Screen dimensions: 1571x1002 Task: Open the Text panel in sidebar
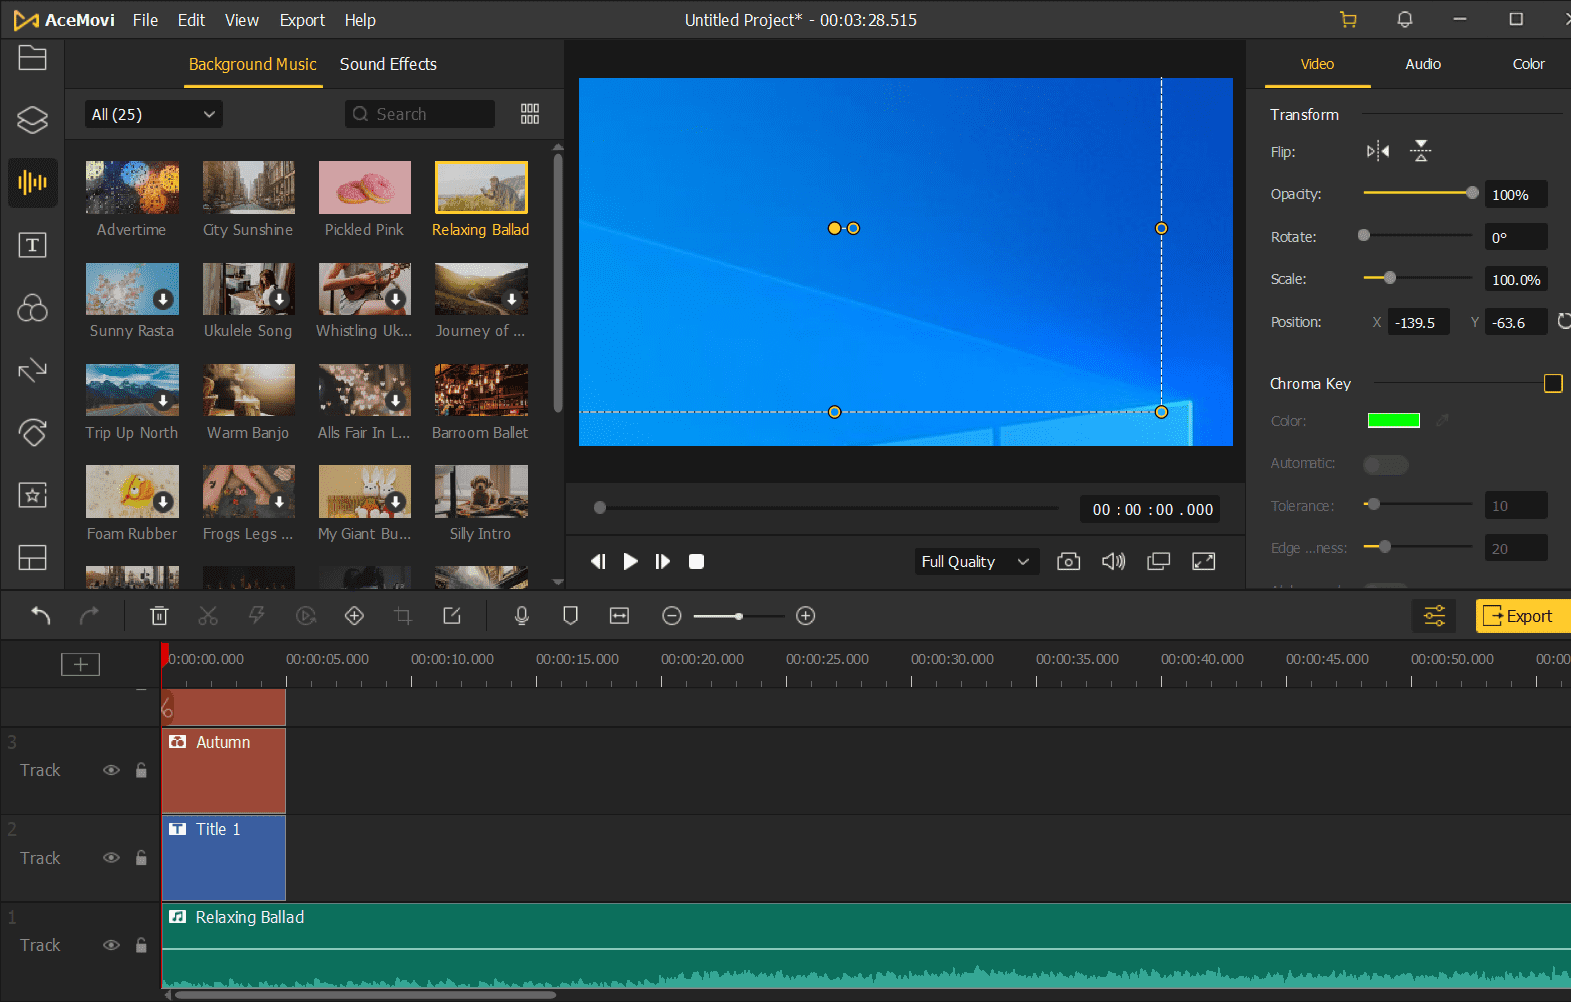(32, 245)
